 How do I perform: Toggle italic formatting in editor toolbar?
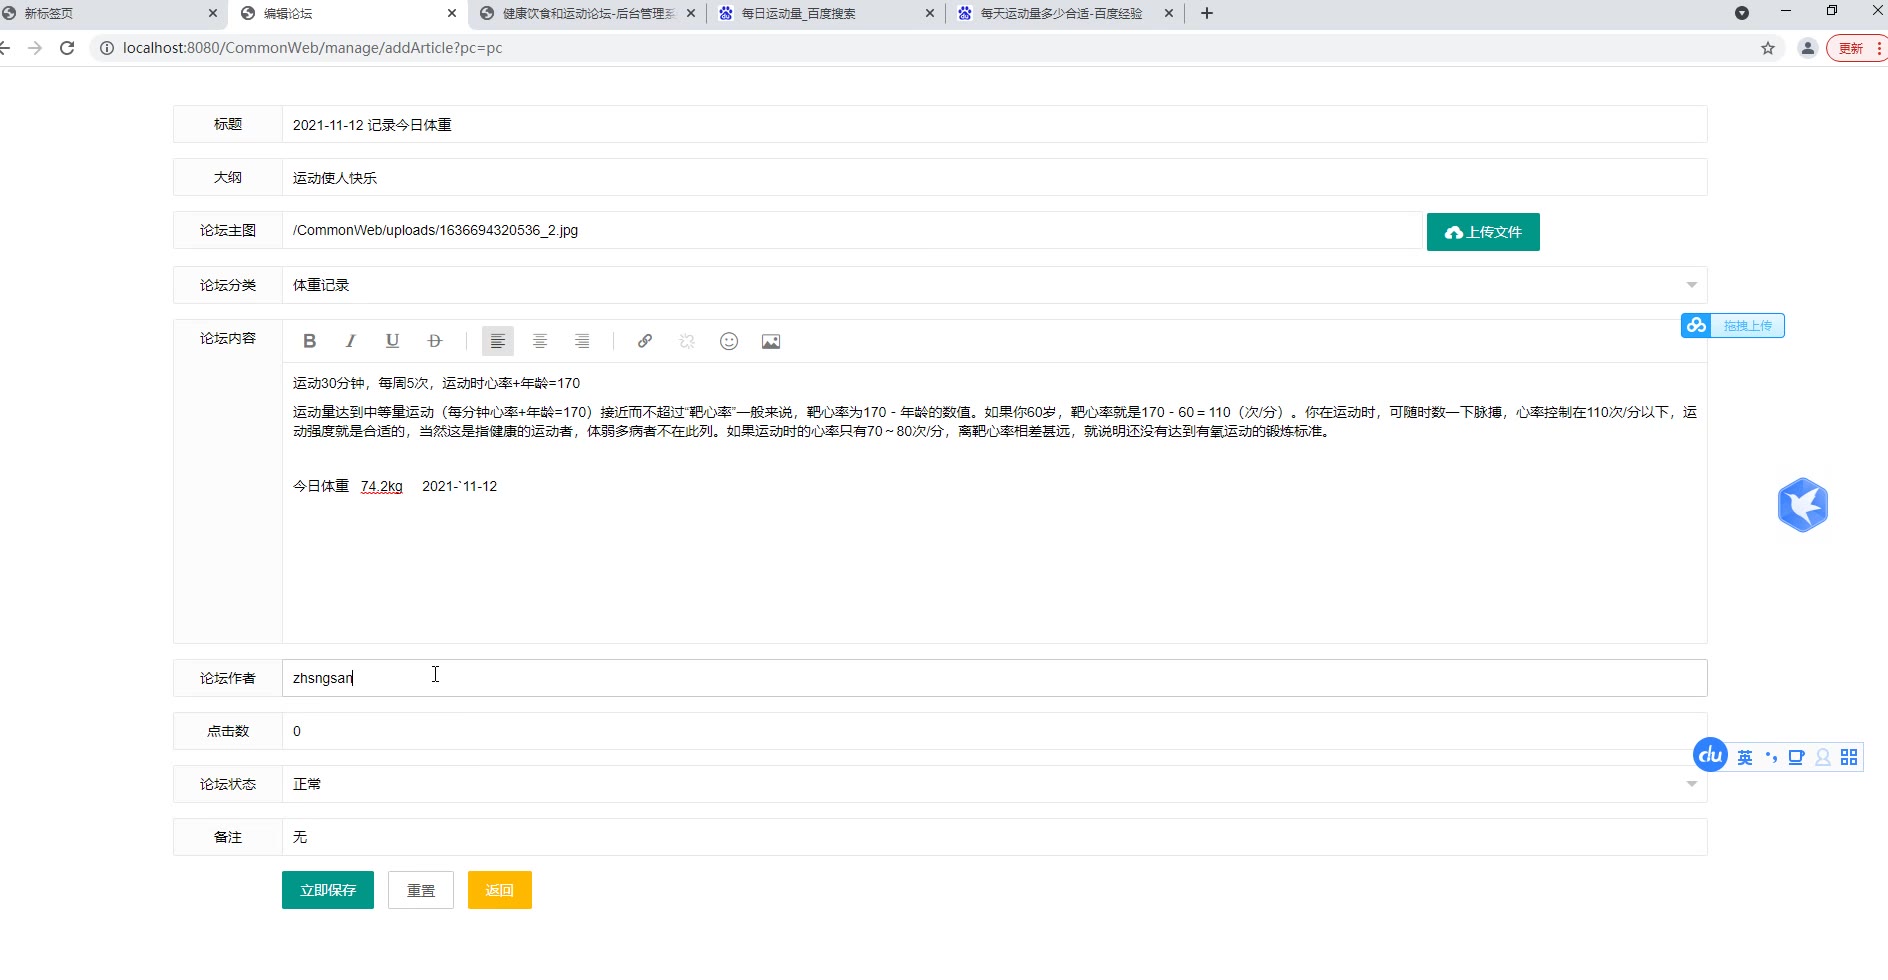[x=351, y=341]
